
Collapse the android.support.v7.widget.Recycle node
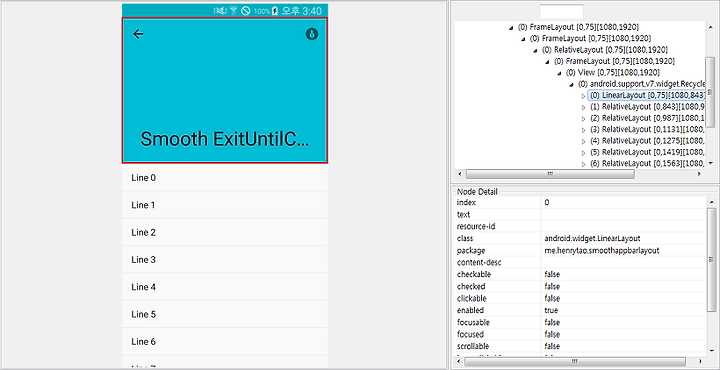coord(571,84)
